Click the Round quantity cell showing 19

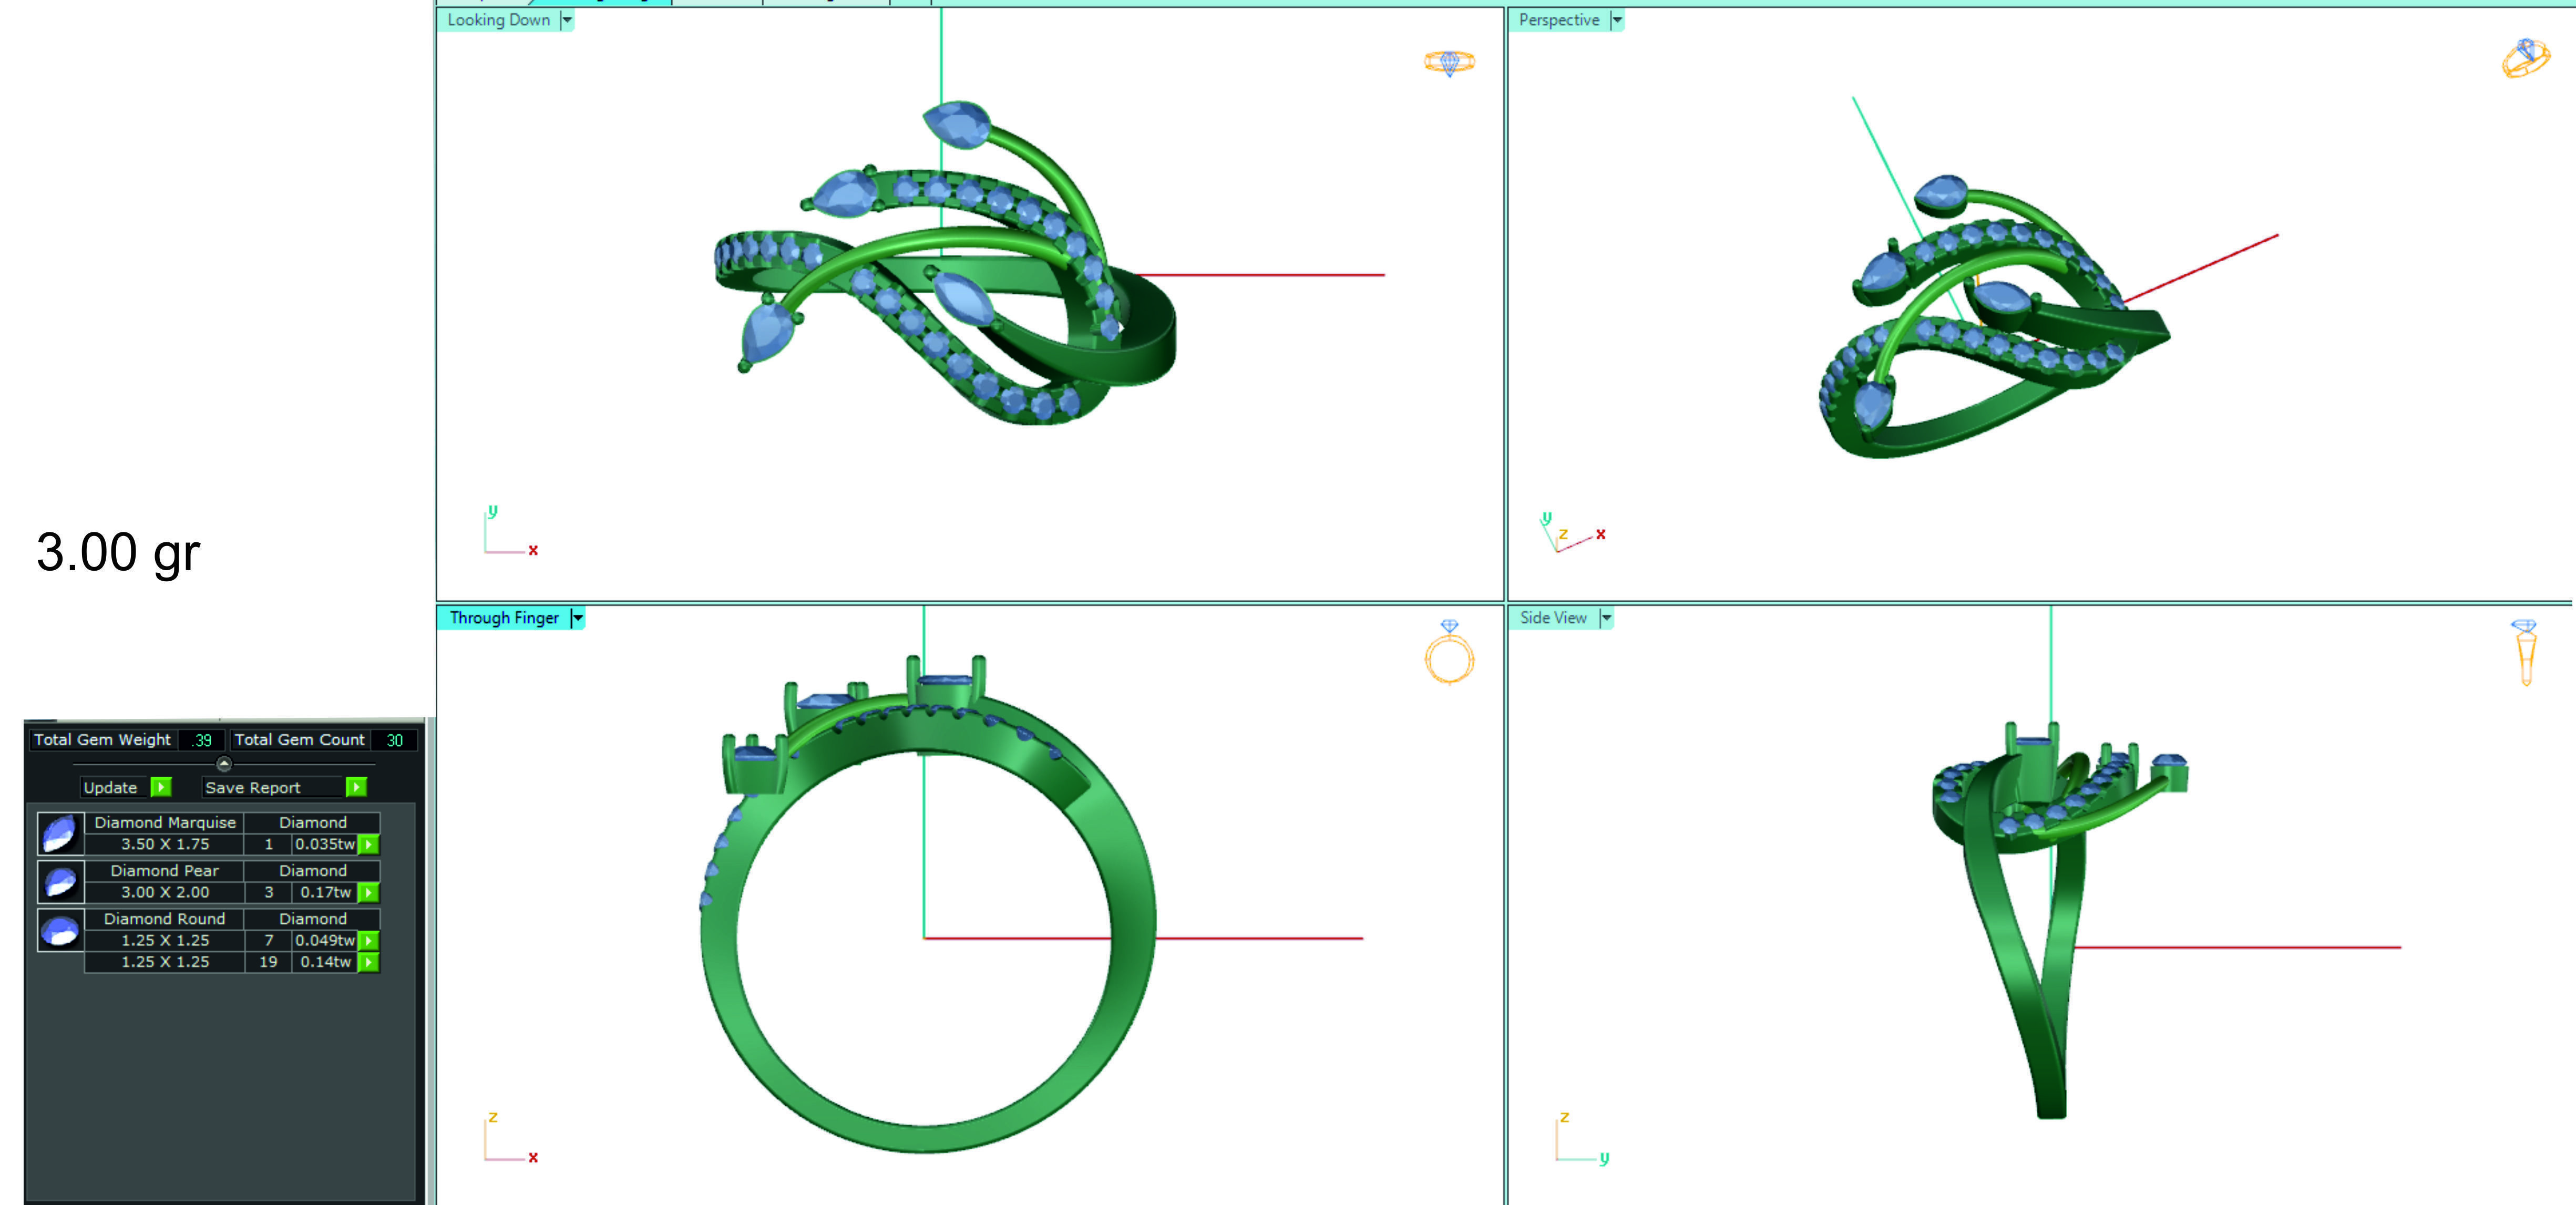point(268,962)
